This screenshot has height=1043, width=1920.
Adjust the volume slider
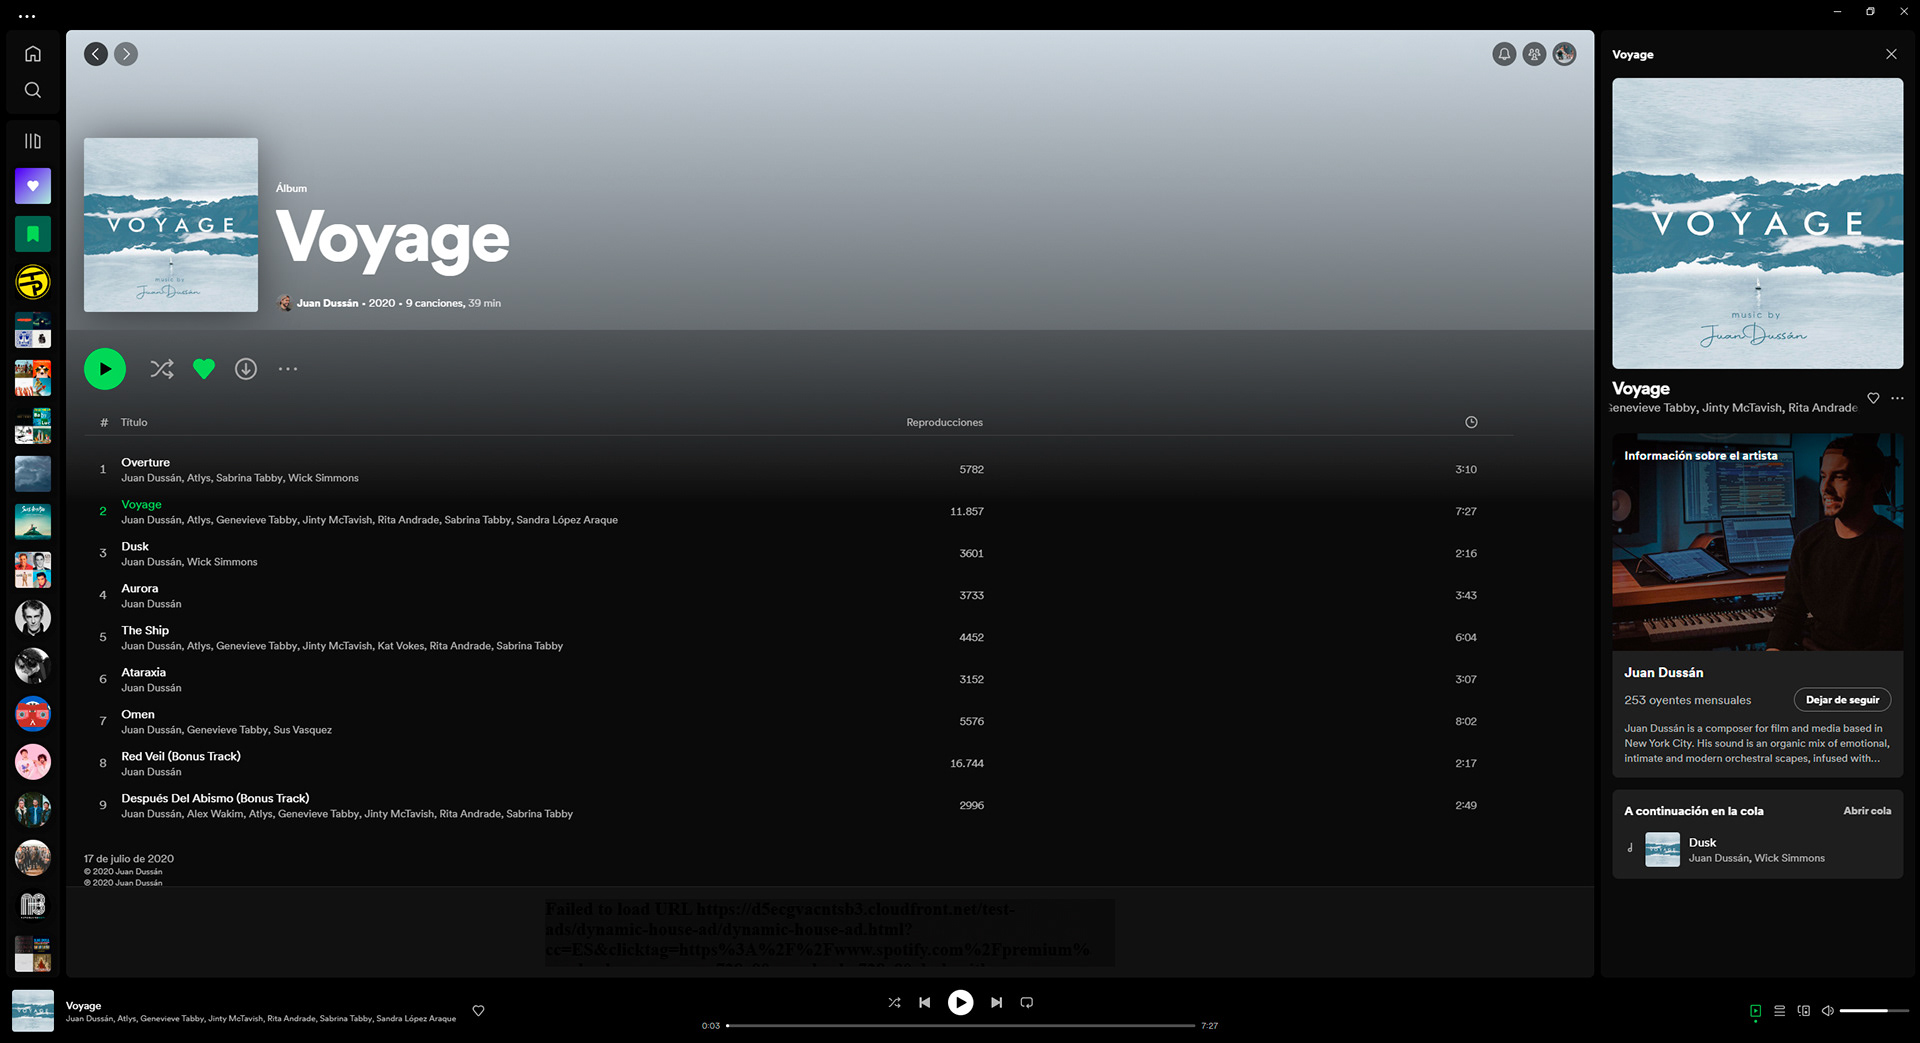pos(1875,1011)
